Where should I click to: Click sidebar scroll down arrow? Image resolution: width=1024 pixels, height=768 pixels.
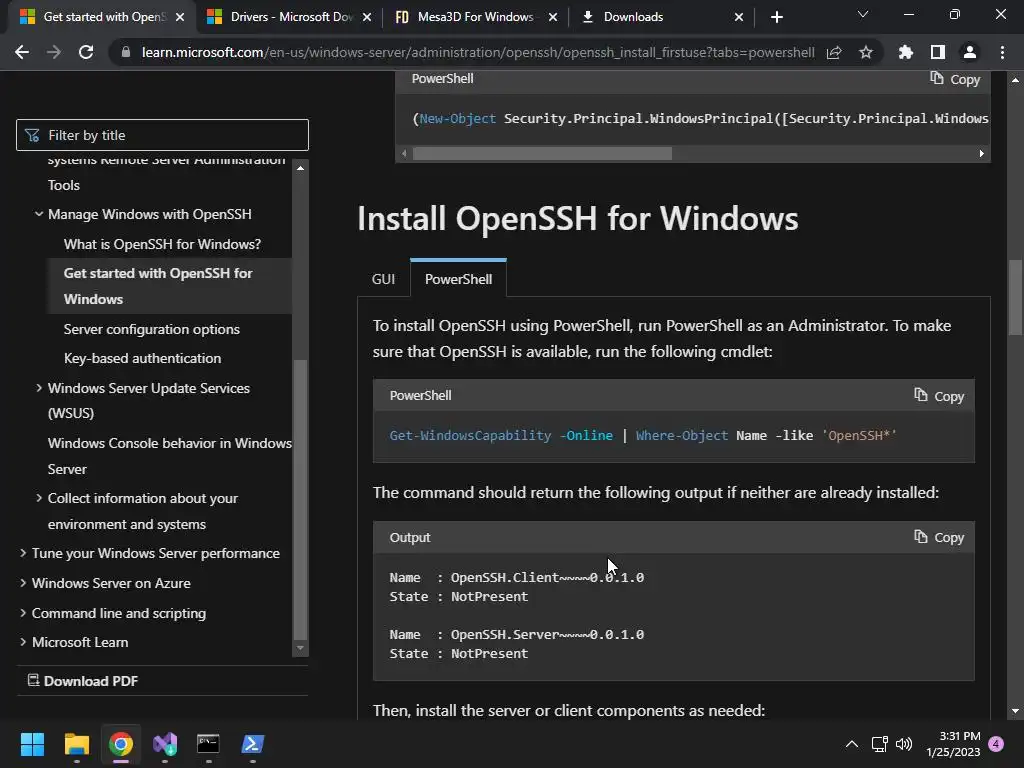(300, 648)
